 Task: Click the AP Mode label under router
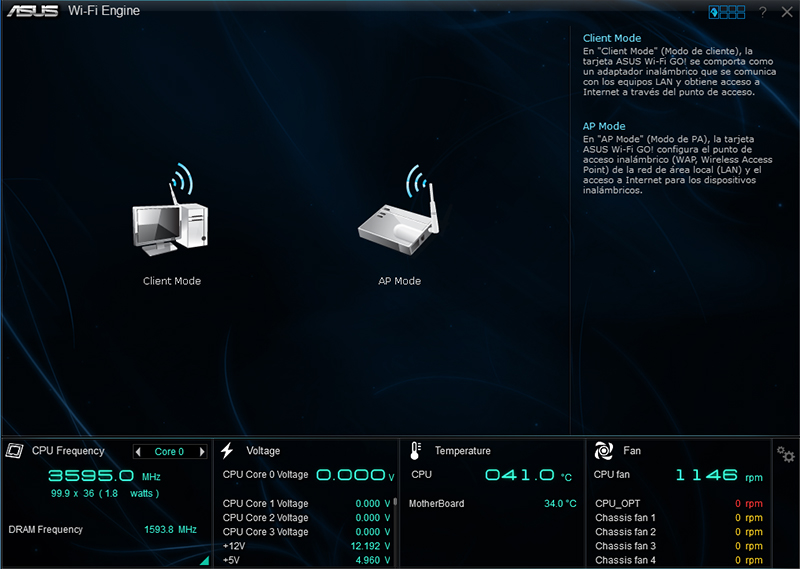399,281
